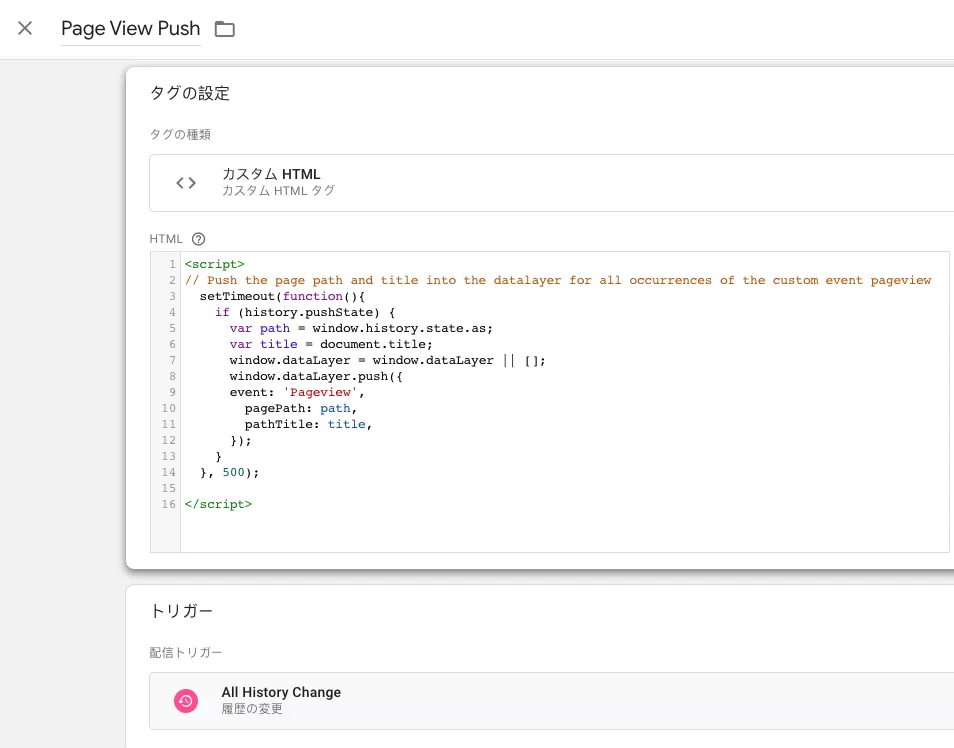The height and width of the screenshot is (748, 954).
Task: Click the All History Change trigger icon
Action: [x=186, y=701]
